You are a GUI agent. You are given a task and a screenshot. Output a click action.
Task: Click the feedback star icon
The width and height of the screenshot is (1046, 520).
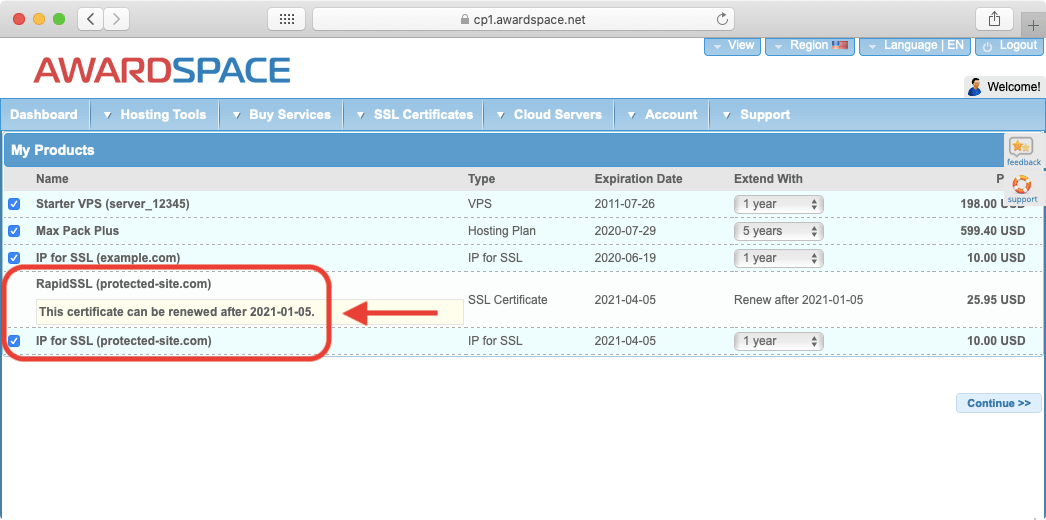[1022, 148]
